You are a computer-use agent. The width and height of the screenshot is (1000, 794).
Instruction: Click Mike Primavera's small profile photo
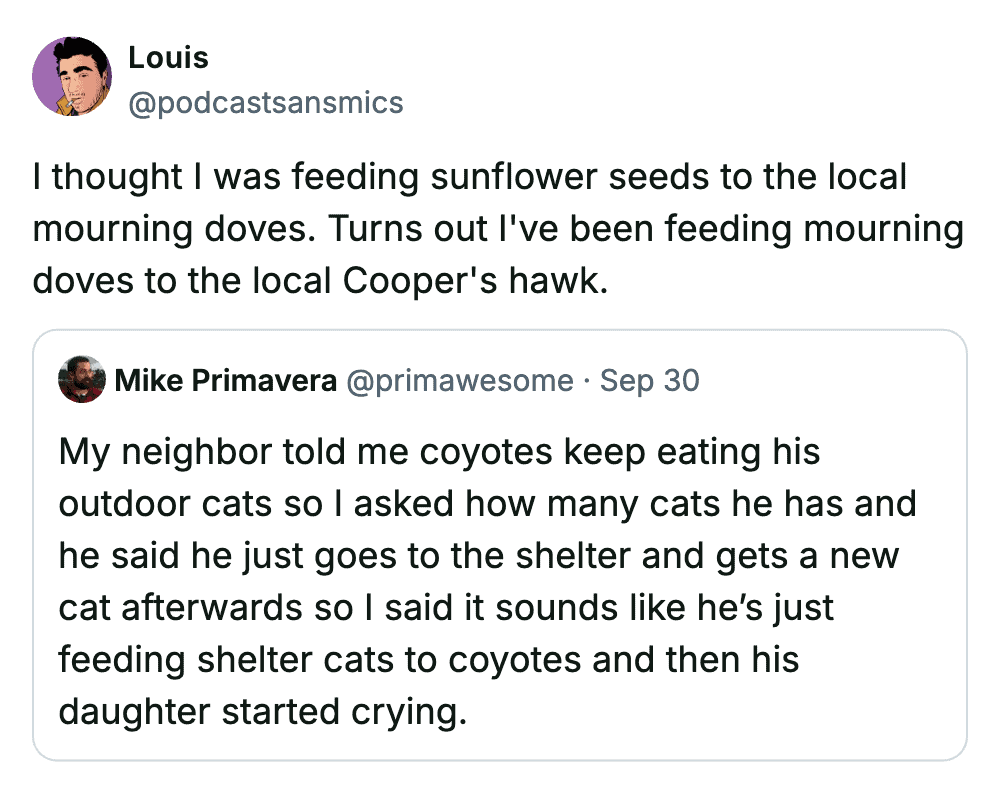pyautogui.click(x=82, y=380)
